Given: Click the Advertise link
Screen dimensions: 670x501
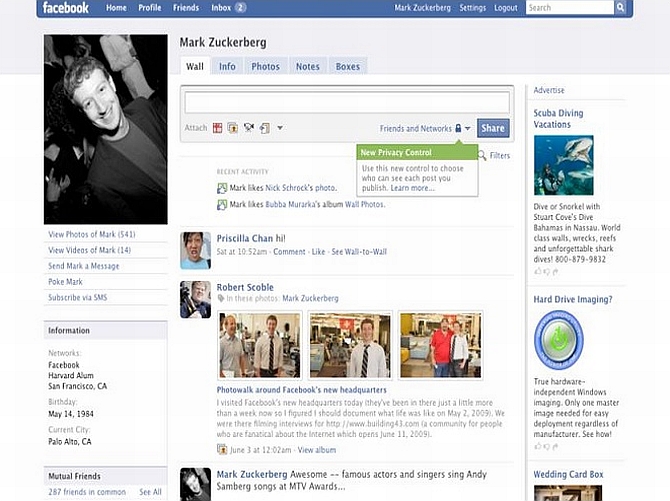Looking at the screenshot, I should point(549,90).
